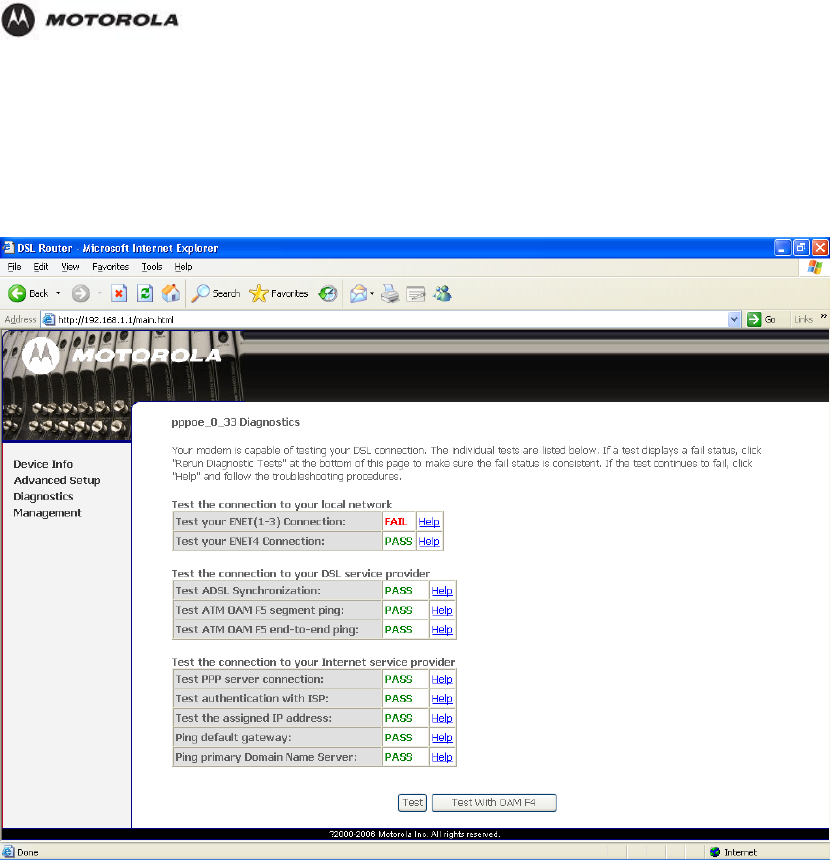Image resolution: width=830 pixels, height=860 pixels.
Task: Open the Back button history dropdown arrow
Action: click(x=58, y=293)
